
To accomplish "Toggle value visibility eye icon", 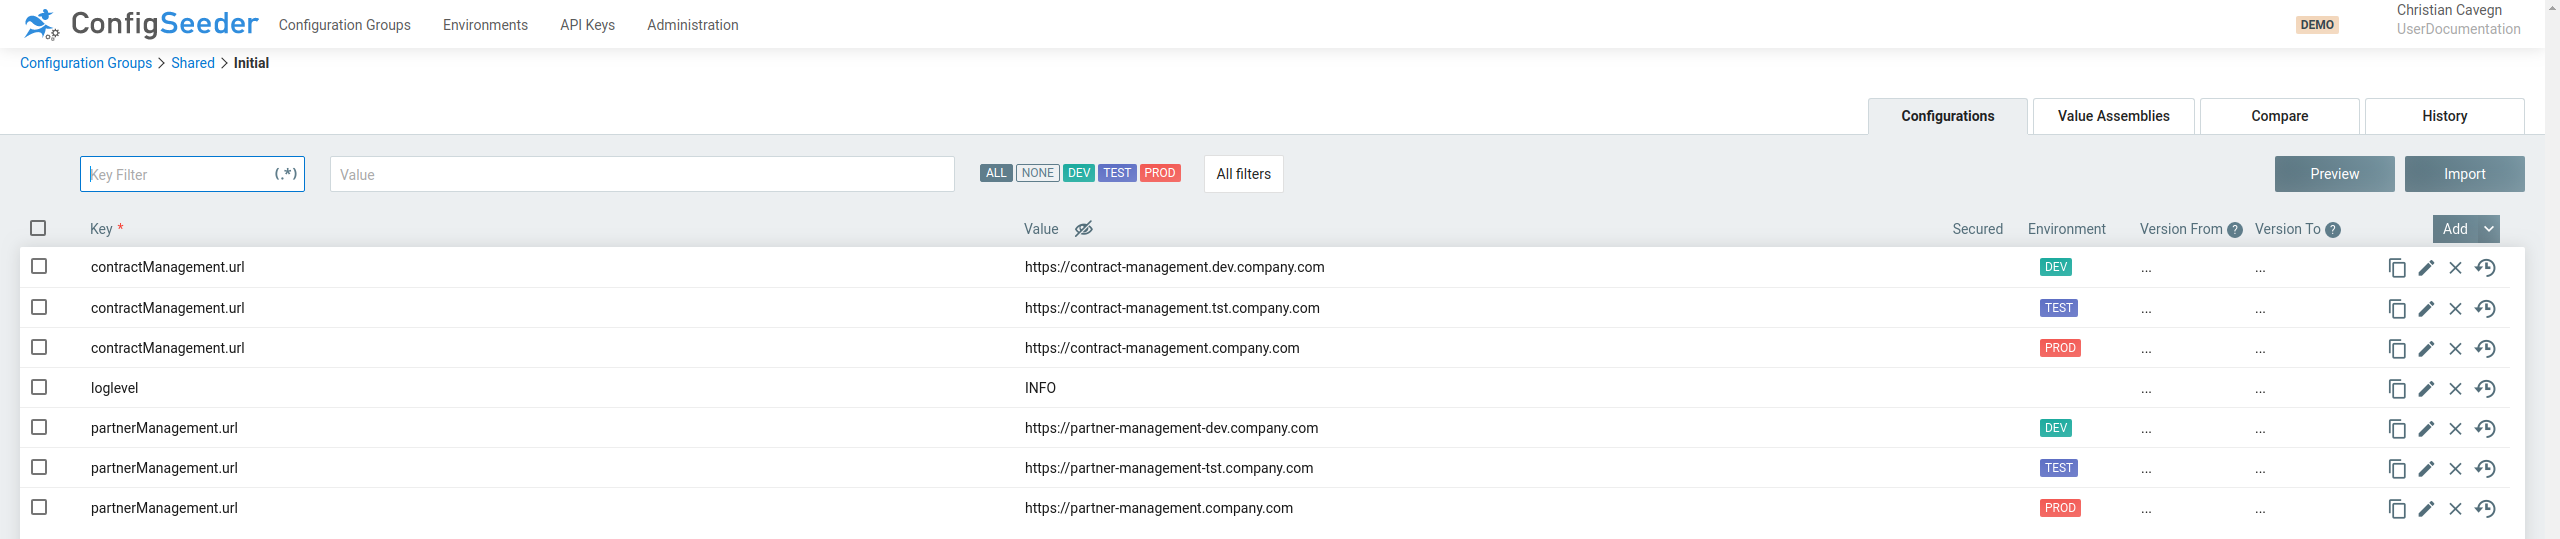I will [x=1083, y=229].
